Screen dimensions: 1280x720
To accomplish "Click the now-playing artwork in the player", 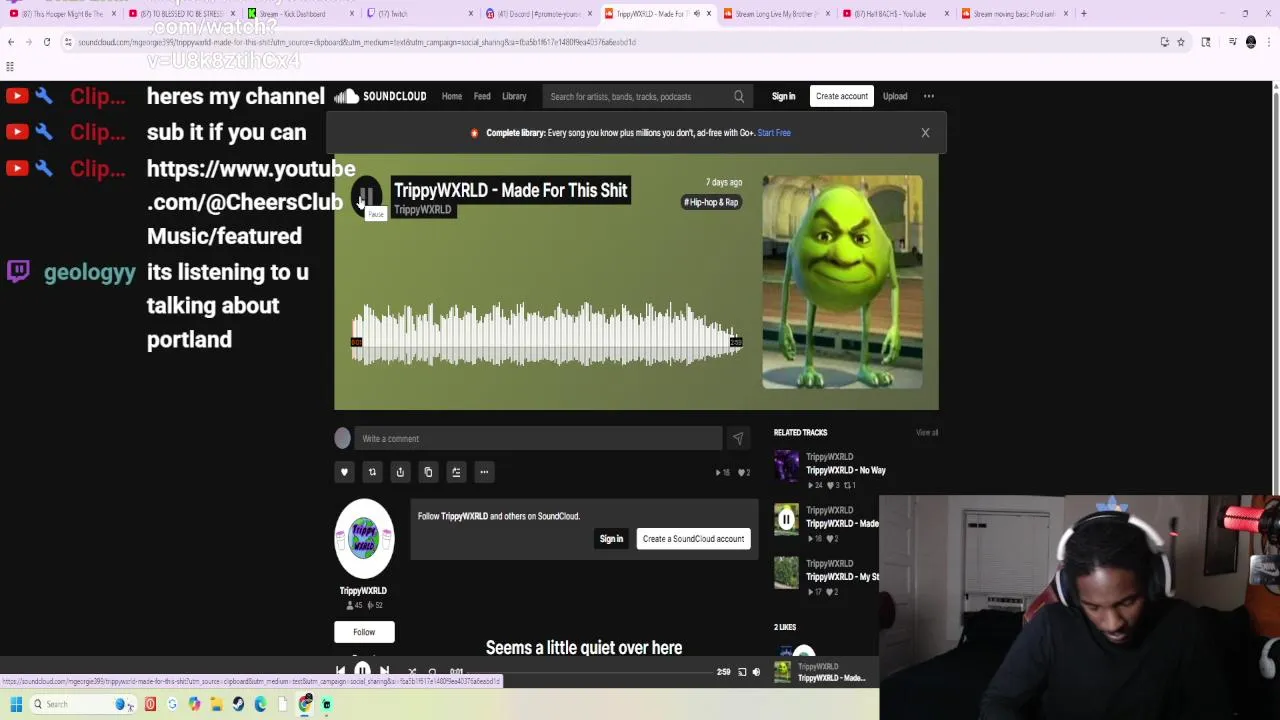I will click(782, 672).
